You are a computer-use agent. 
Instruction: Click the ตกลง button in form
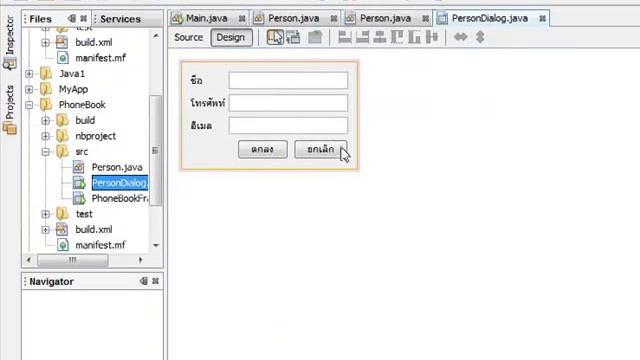[x=262, y=149]
